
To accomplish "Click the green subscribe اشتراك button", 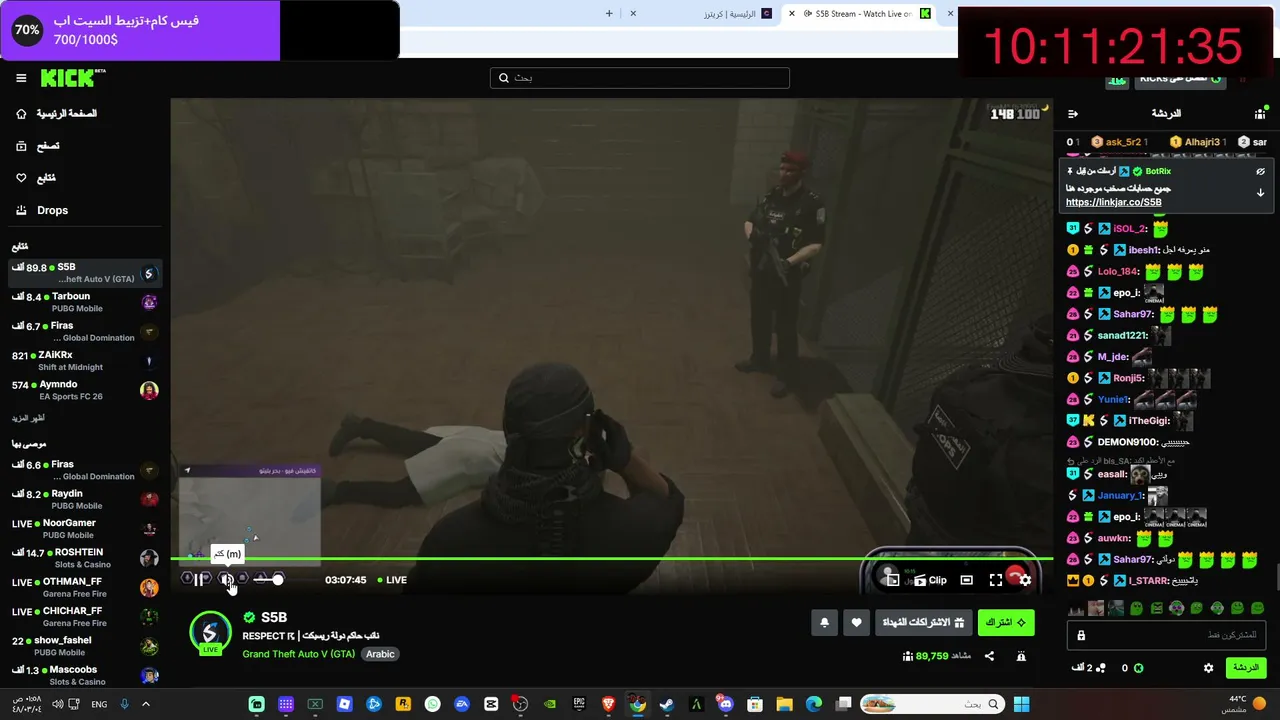I will point(1006,623).
